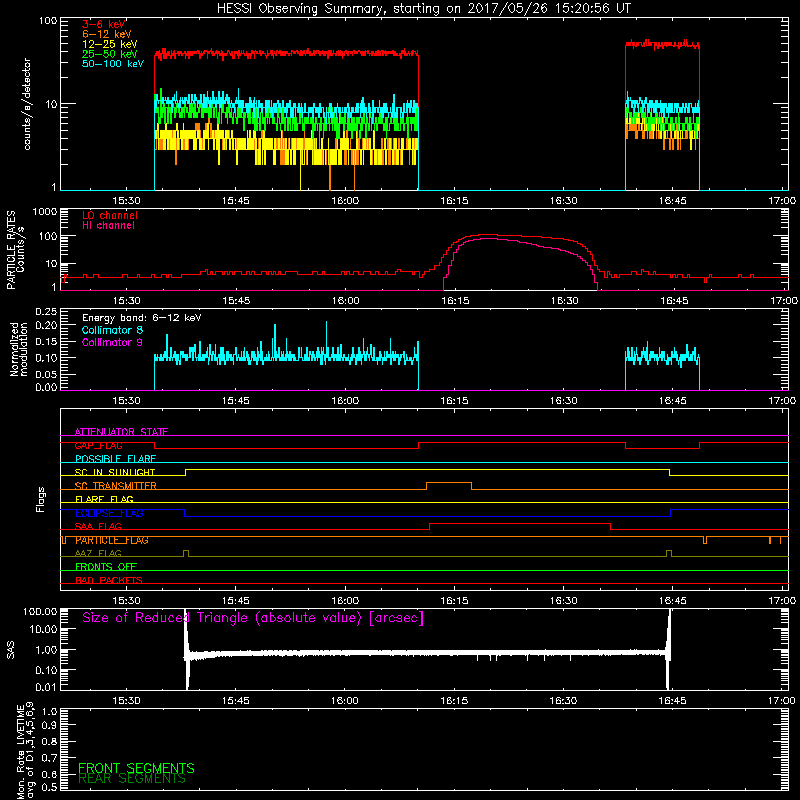The width and height of the screenshot is (800, 800).
Task: Click the POSSIBLE_FLARE flag label
Action: click(115, 459)
